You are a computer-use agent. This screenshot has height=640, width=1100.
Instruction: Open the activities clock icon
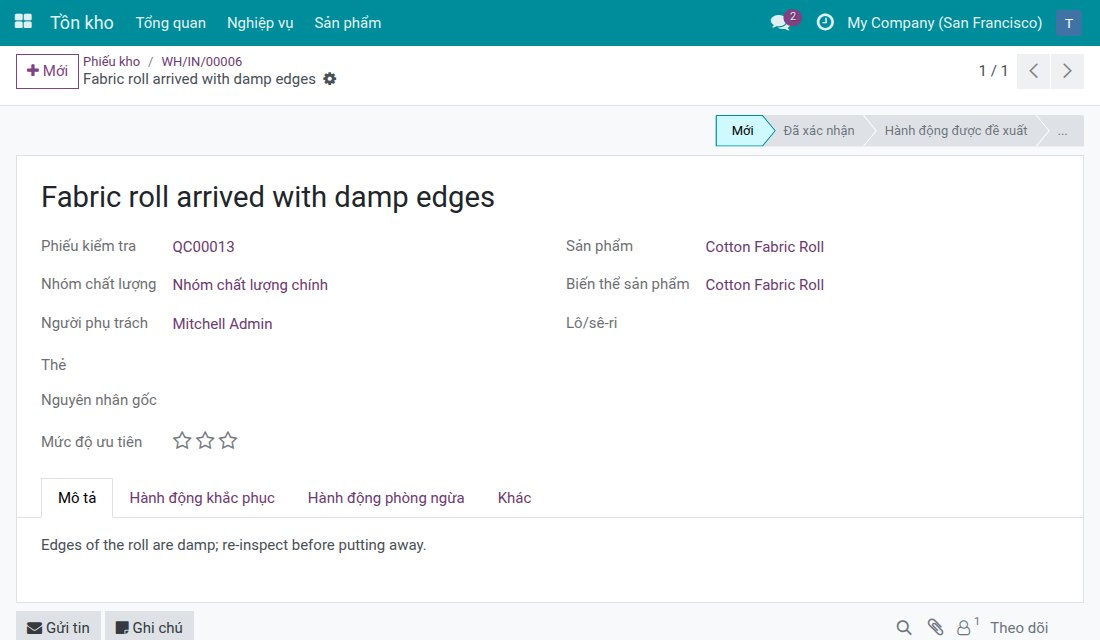click(826, 22)
